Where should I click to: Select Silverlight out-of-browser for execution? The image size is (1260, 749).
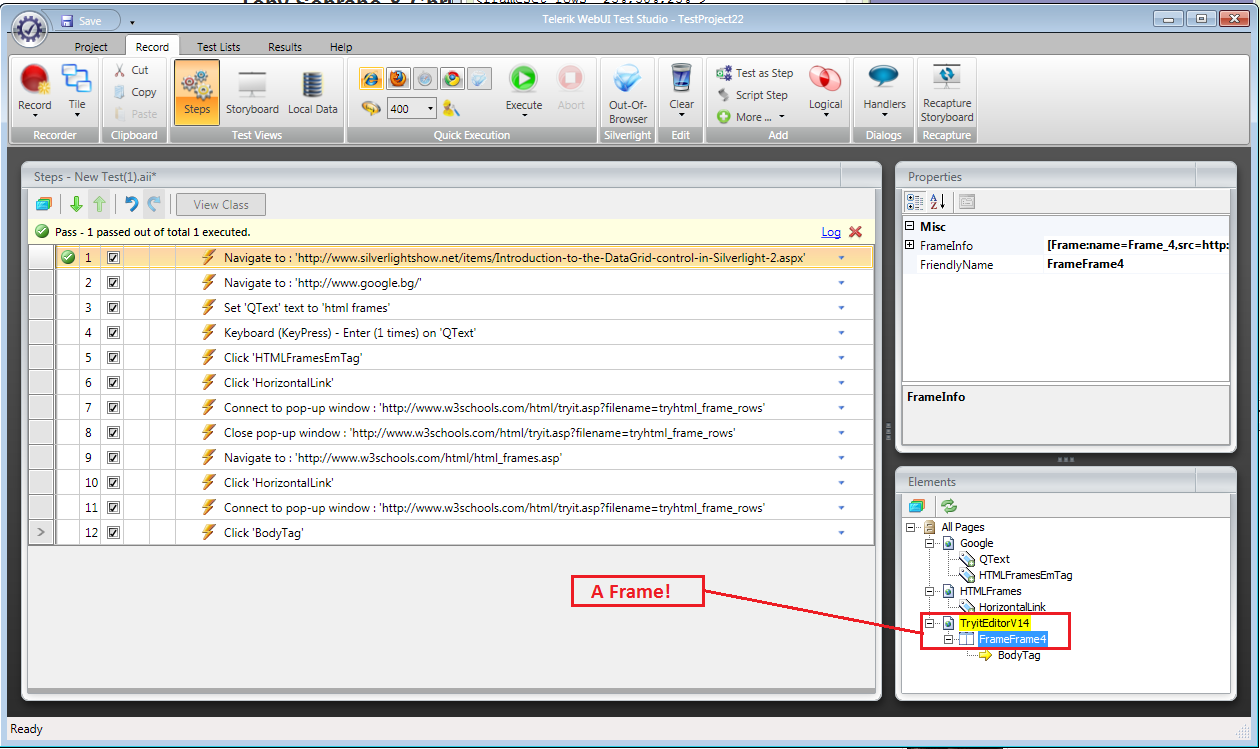[479, 79]
